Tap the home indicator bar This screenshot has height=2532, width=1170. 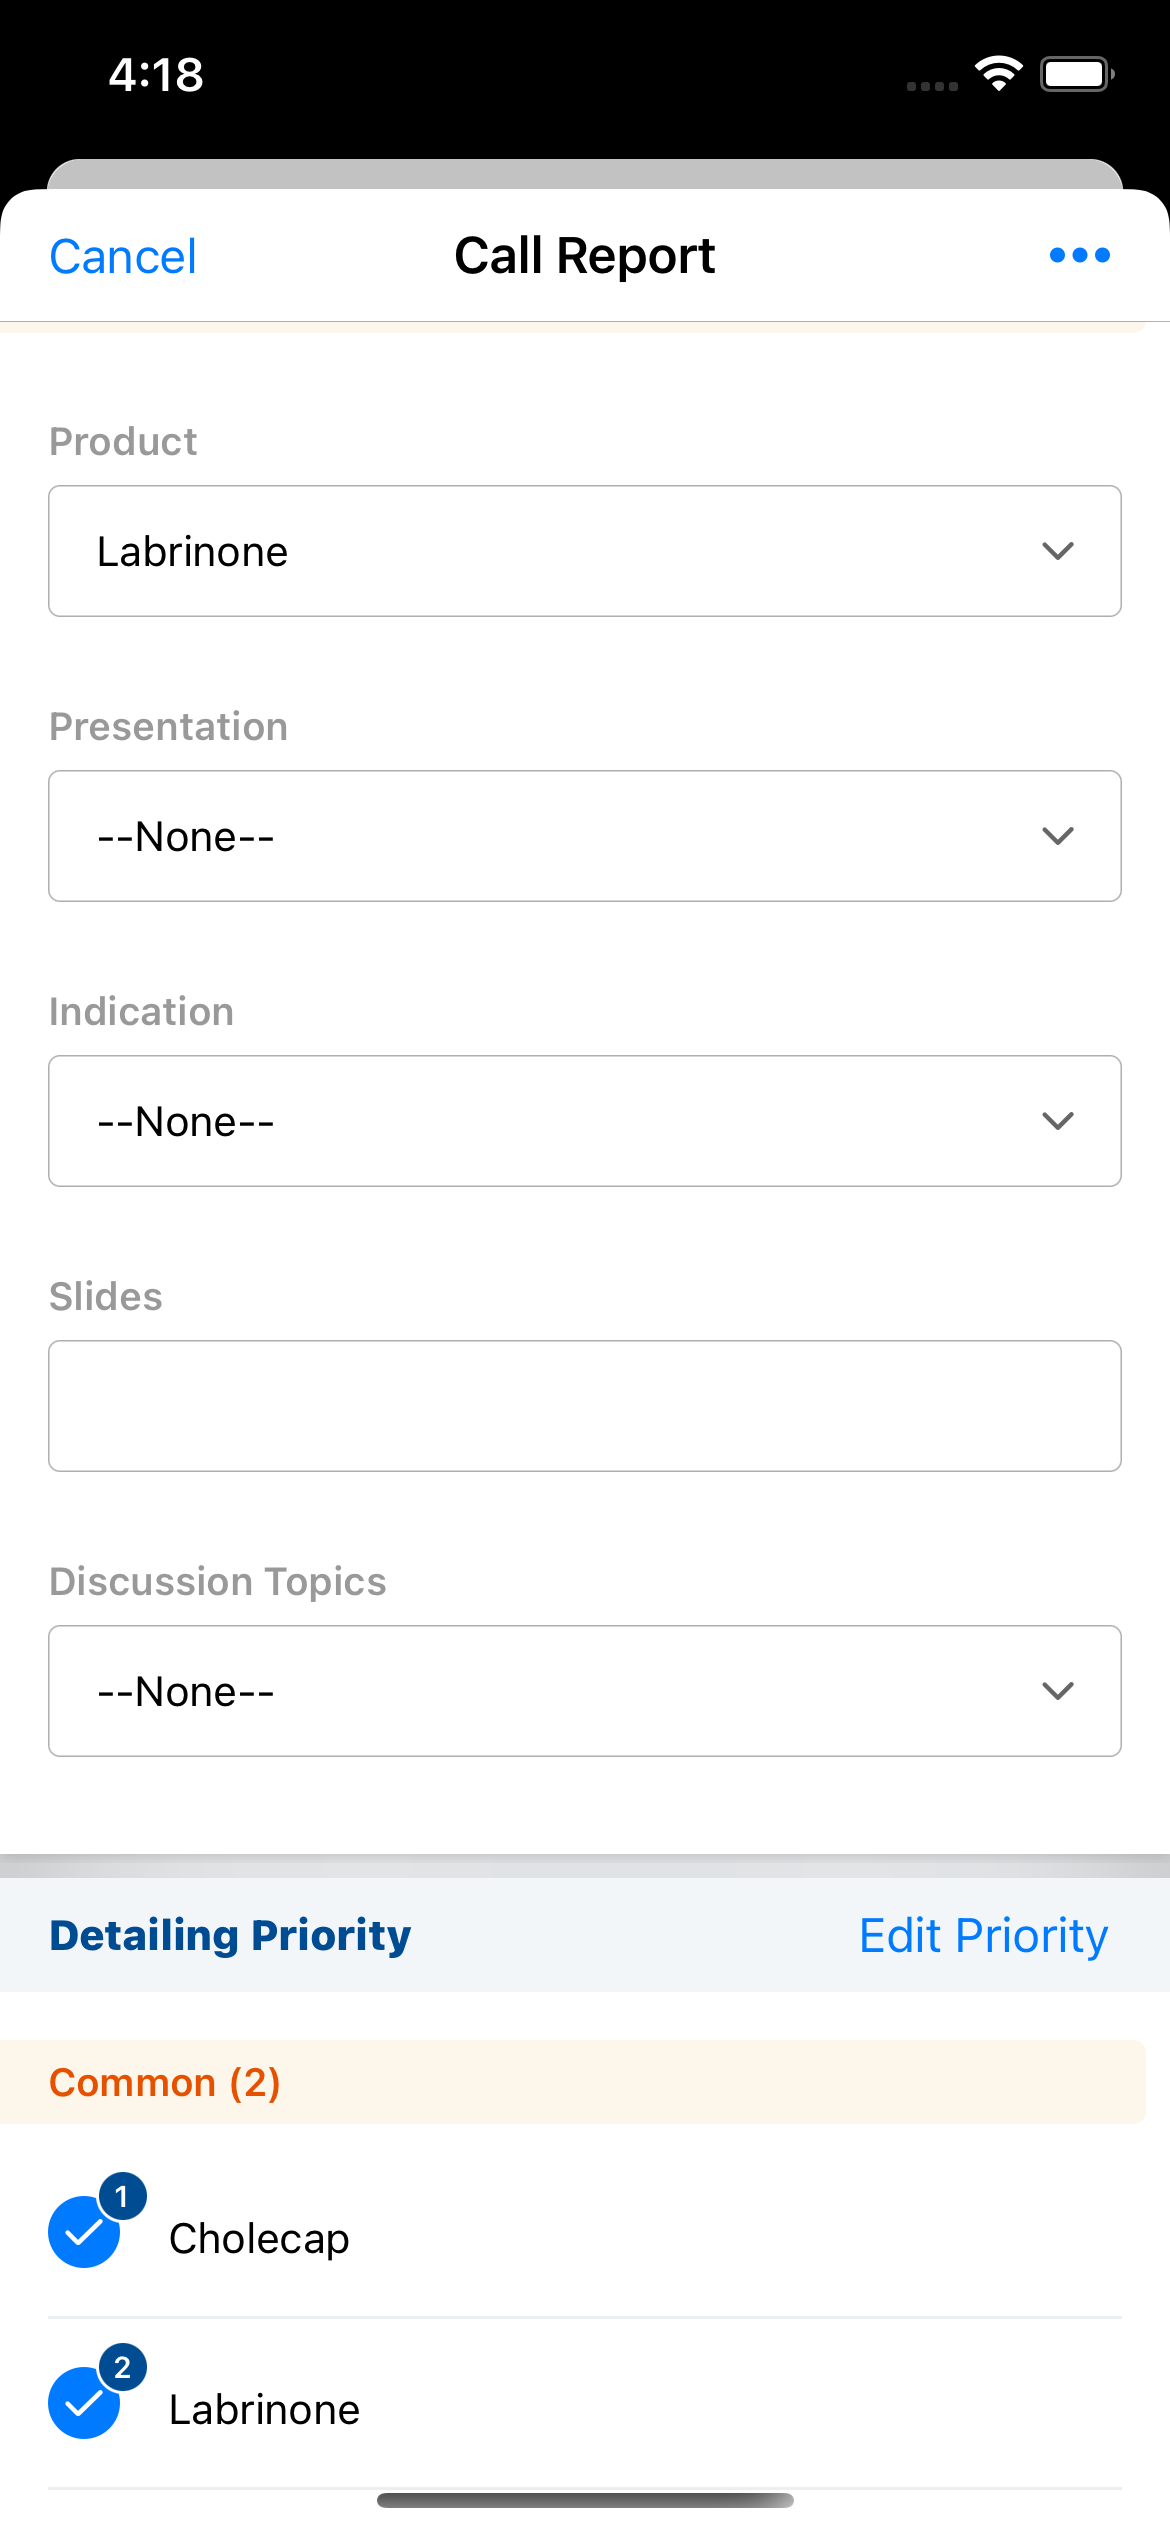point(585,2500)
